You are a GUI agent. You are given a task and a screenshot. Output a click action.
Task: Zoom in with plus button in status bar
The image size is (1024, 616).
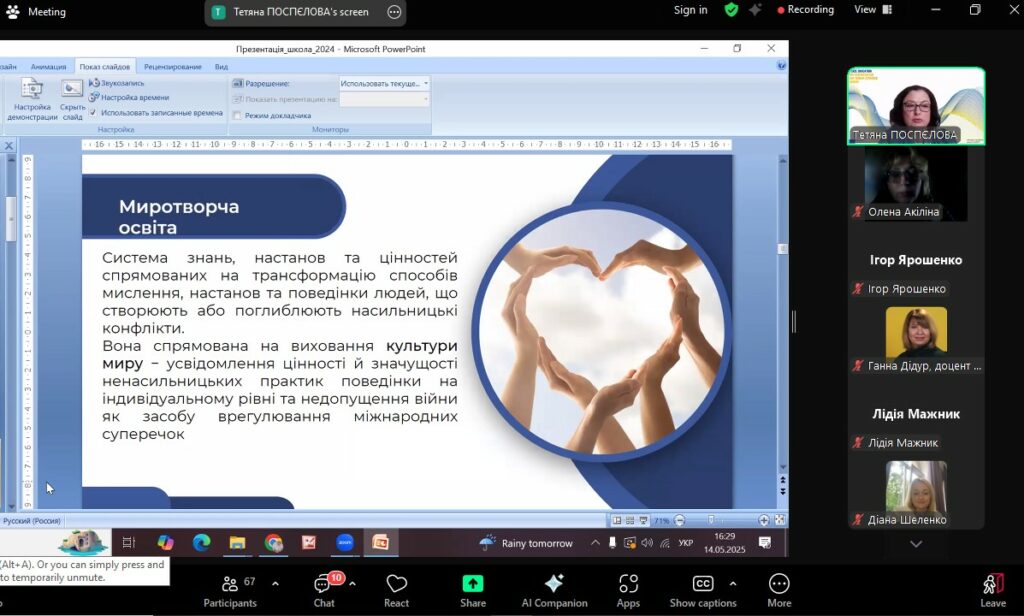point(763,521)
